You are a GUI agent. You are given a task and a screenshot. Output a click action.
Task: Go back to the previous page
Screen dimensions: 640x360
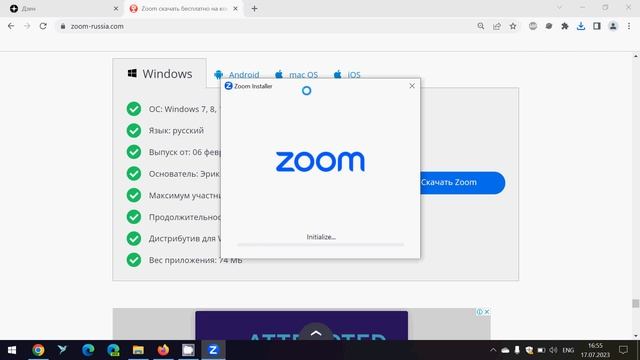click(11, 26)
